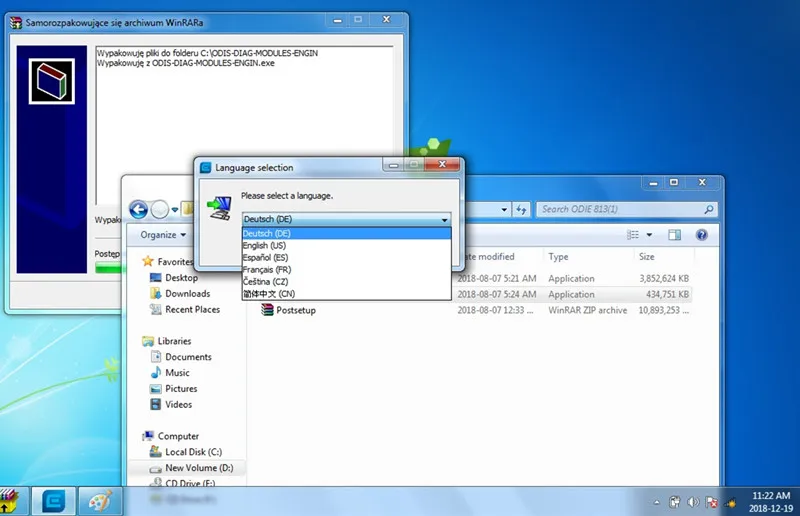Click the WinRAR extraction progress bar
Image resolution: width=800 pixels, height=516 pixels.
click(110, 267)
